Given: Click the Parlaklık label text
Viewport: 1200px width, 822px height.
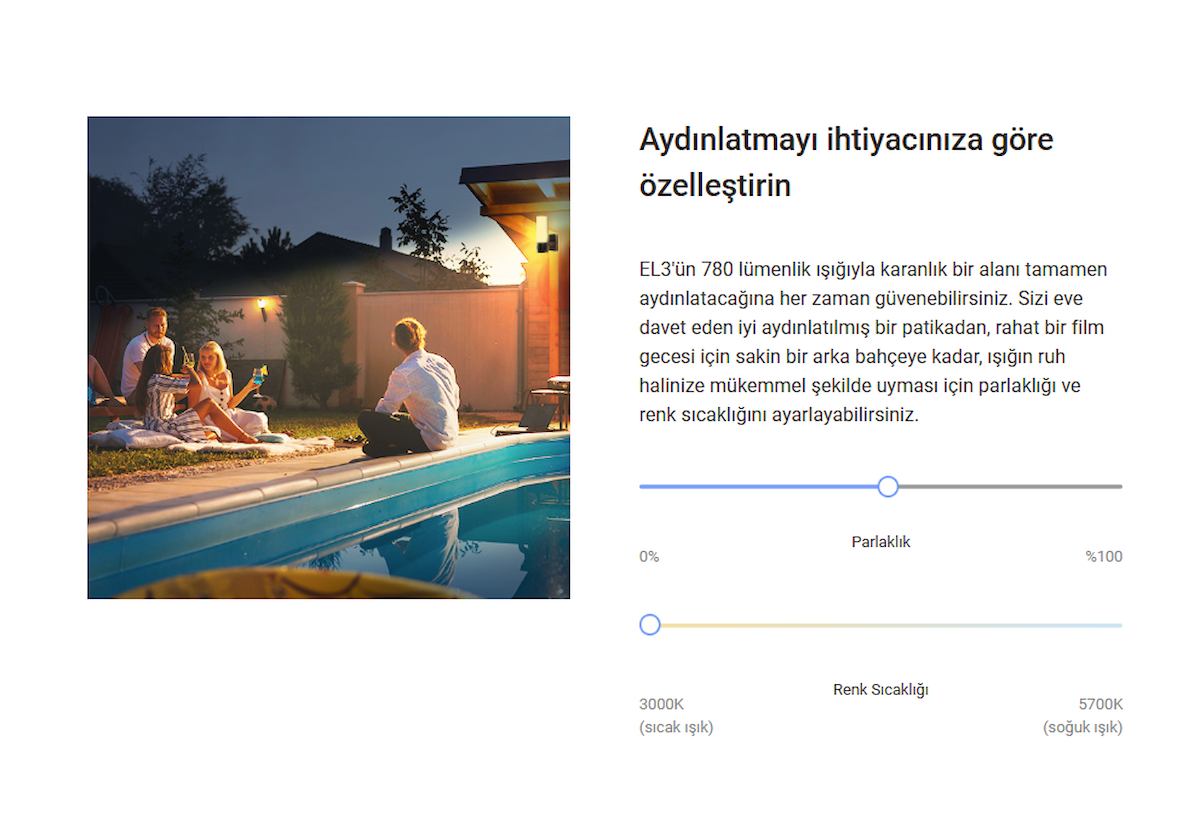Looking at the screenshot, I should pos(881,542).
